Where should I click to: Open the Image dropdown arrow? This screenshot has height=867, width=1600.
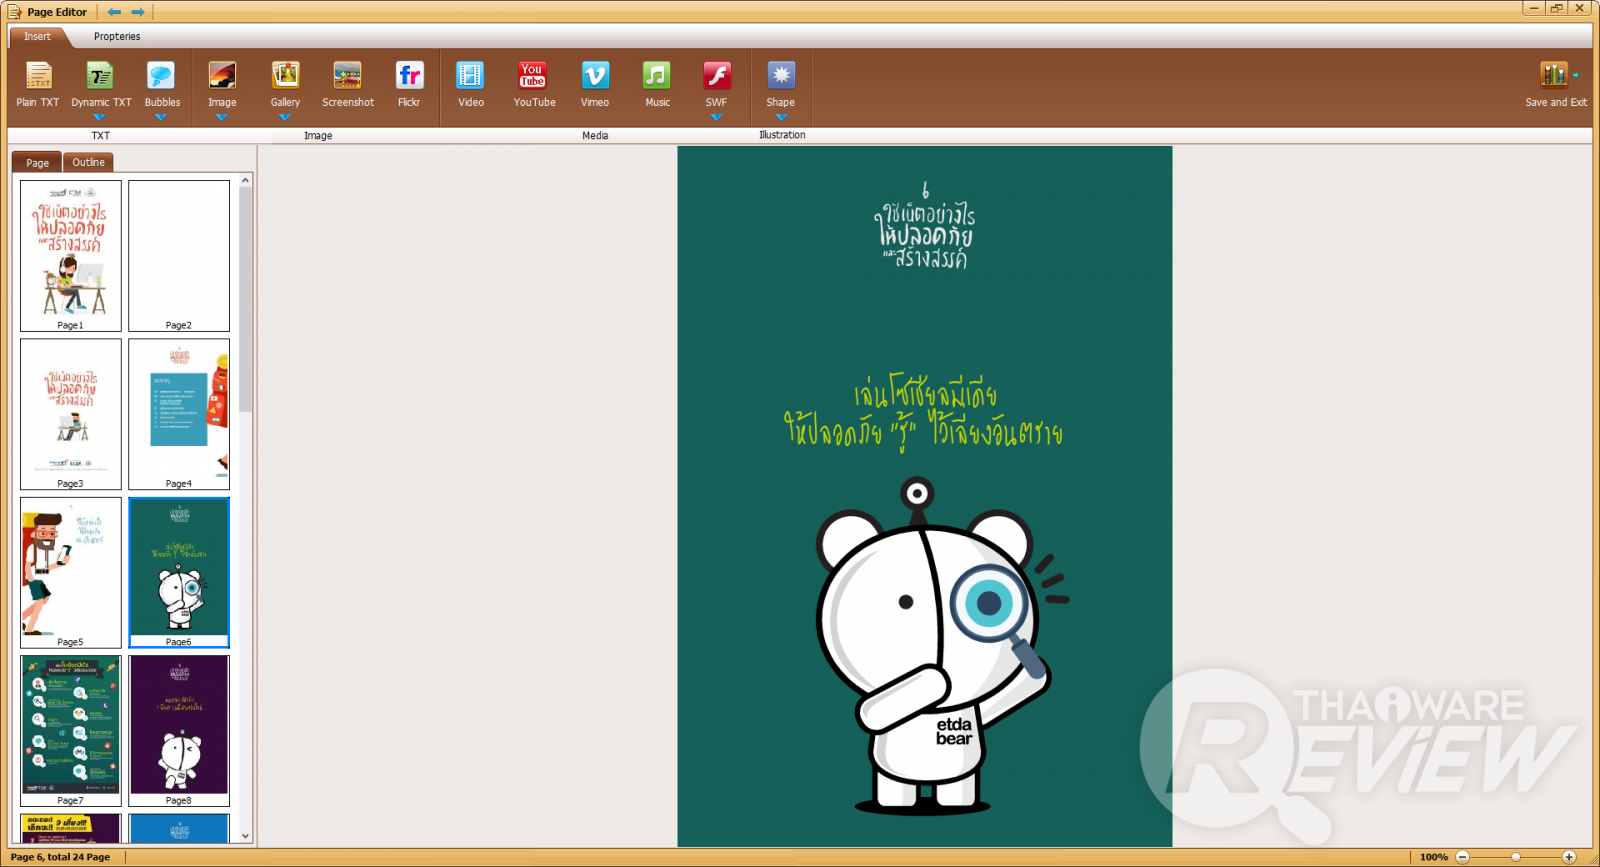click(x=222, y=117)
